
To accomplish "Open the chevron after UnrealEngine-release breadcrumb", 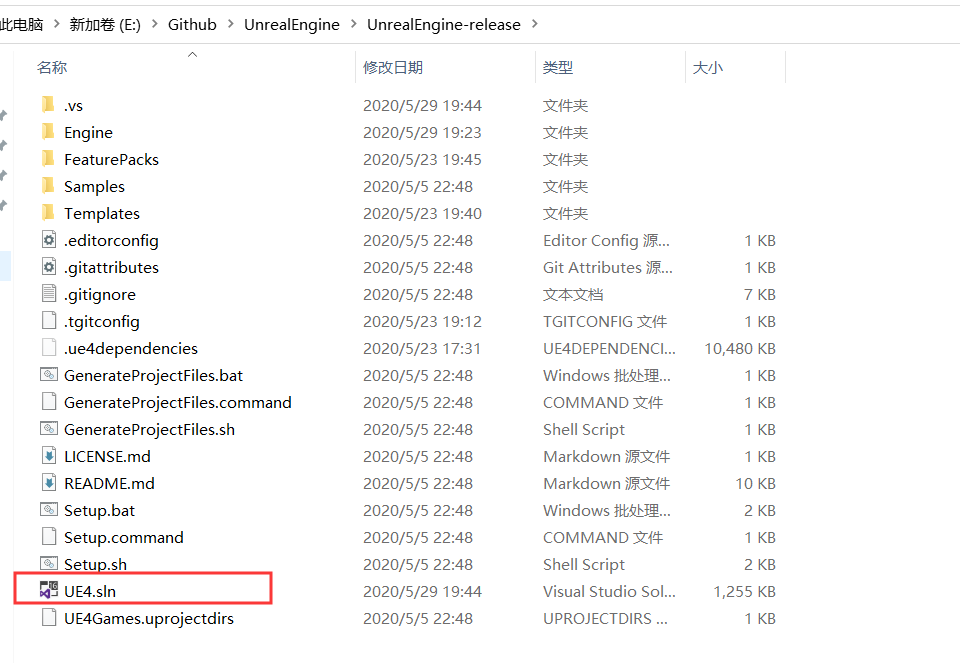I will 535,24.
